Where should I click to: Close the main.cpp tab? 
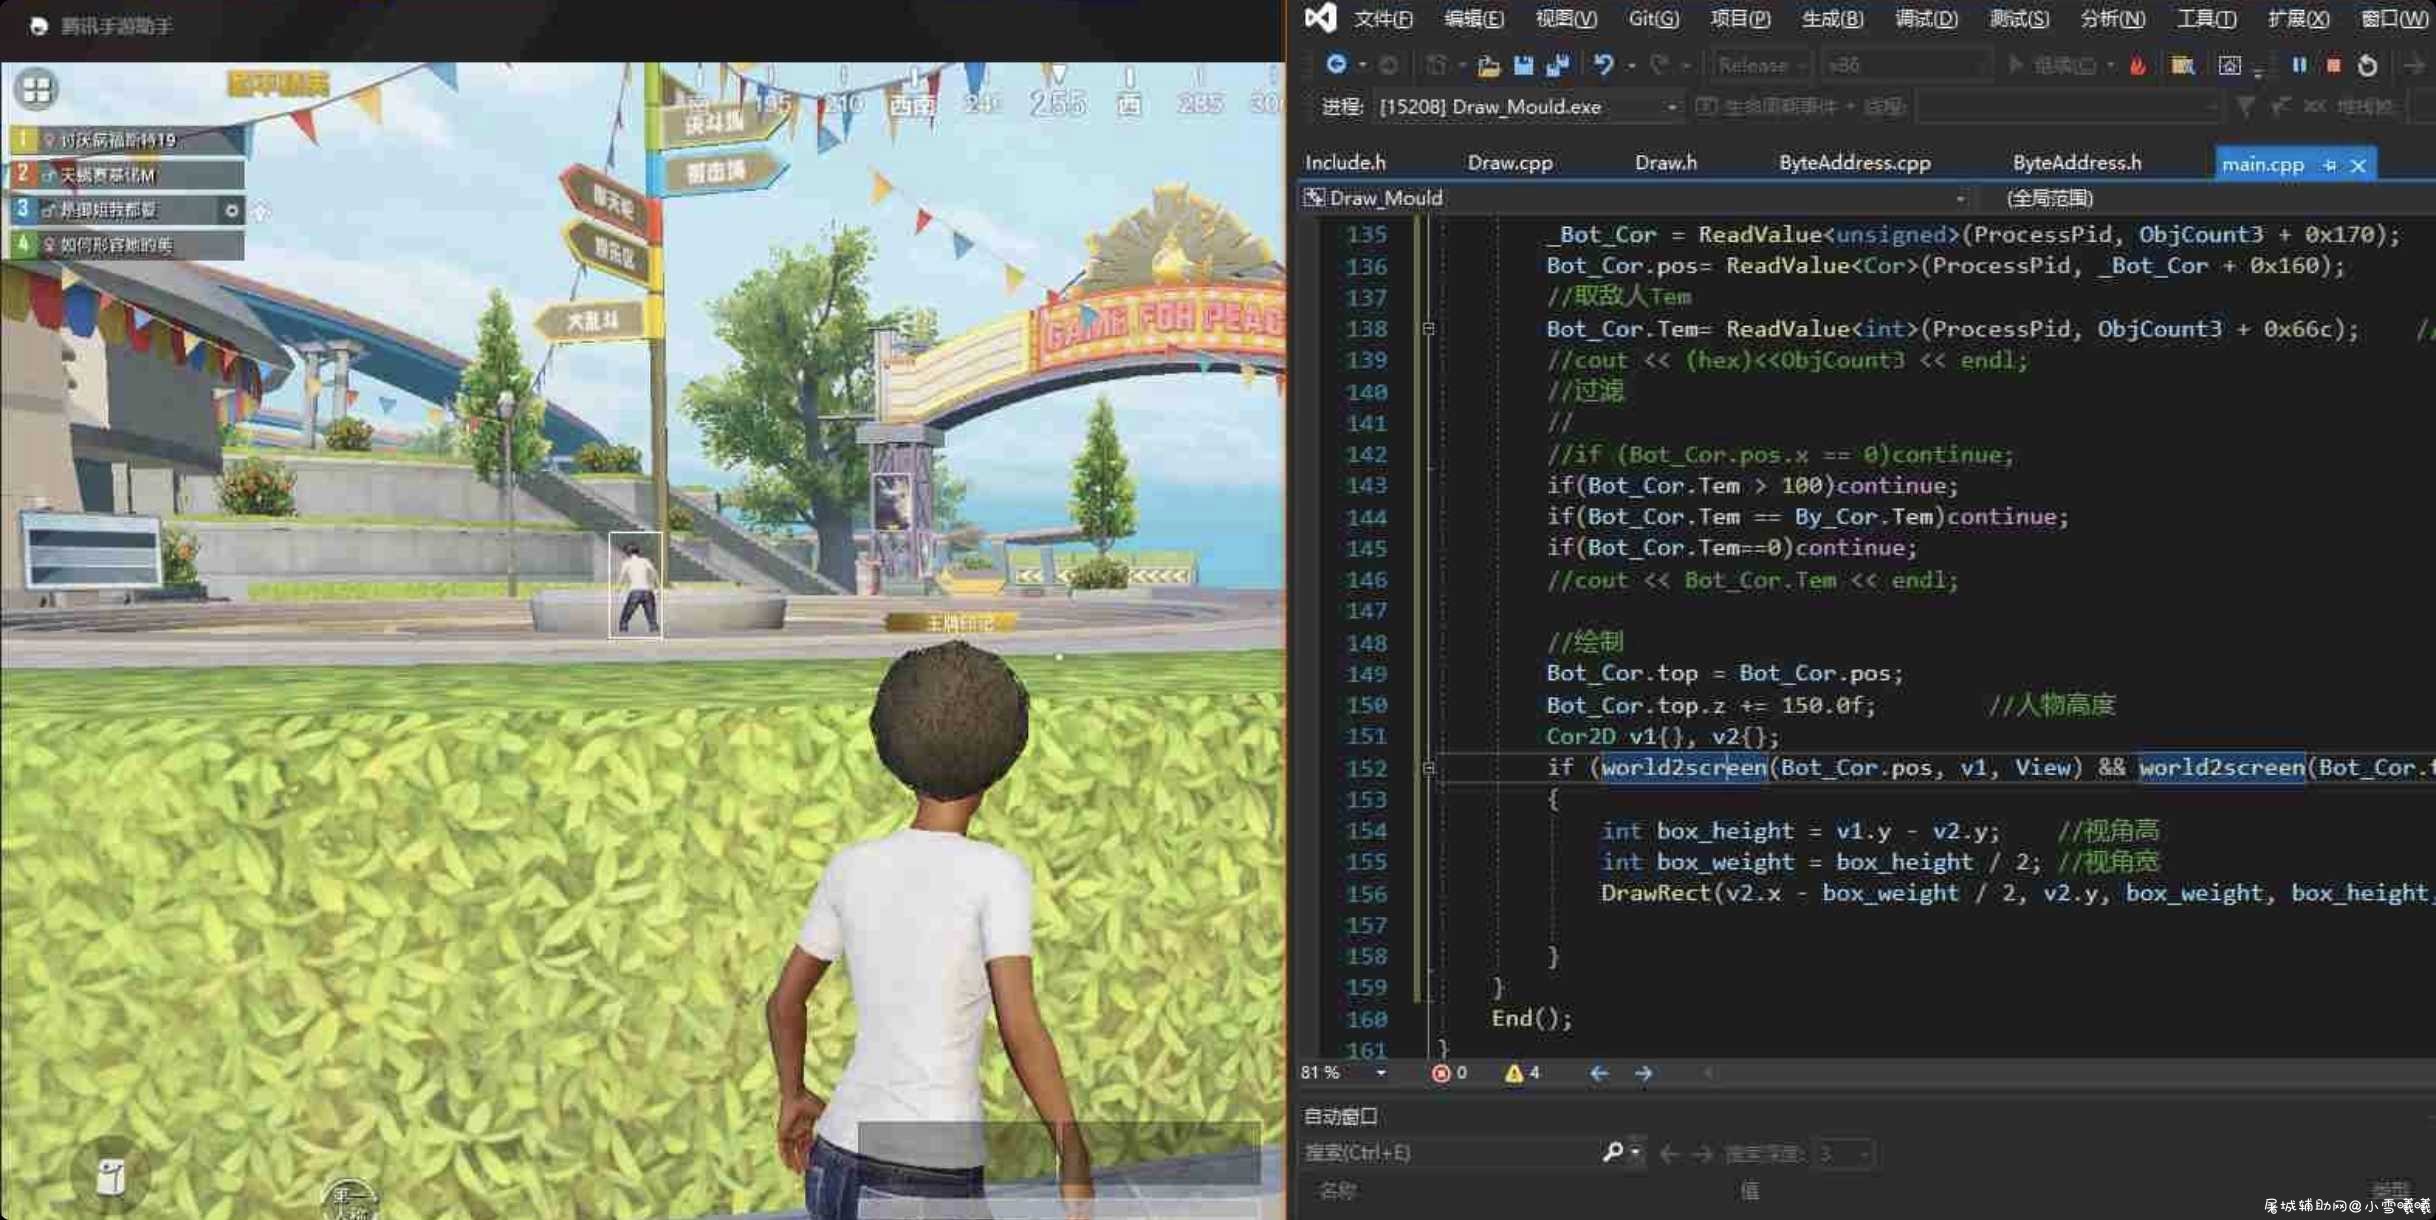coord(2358,166)
